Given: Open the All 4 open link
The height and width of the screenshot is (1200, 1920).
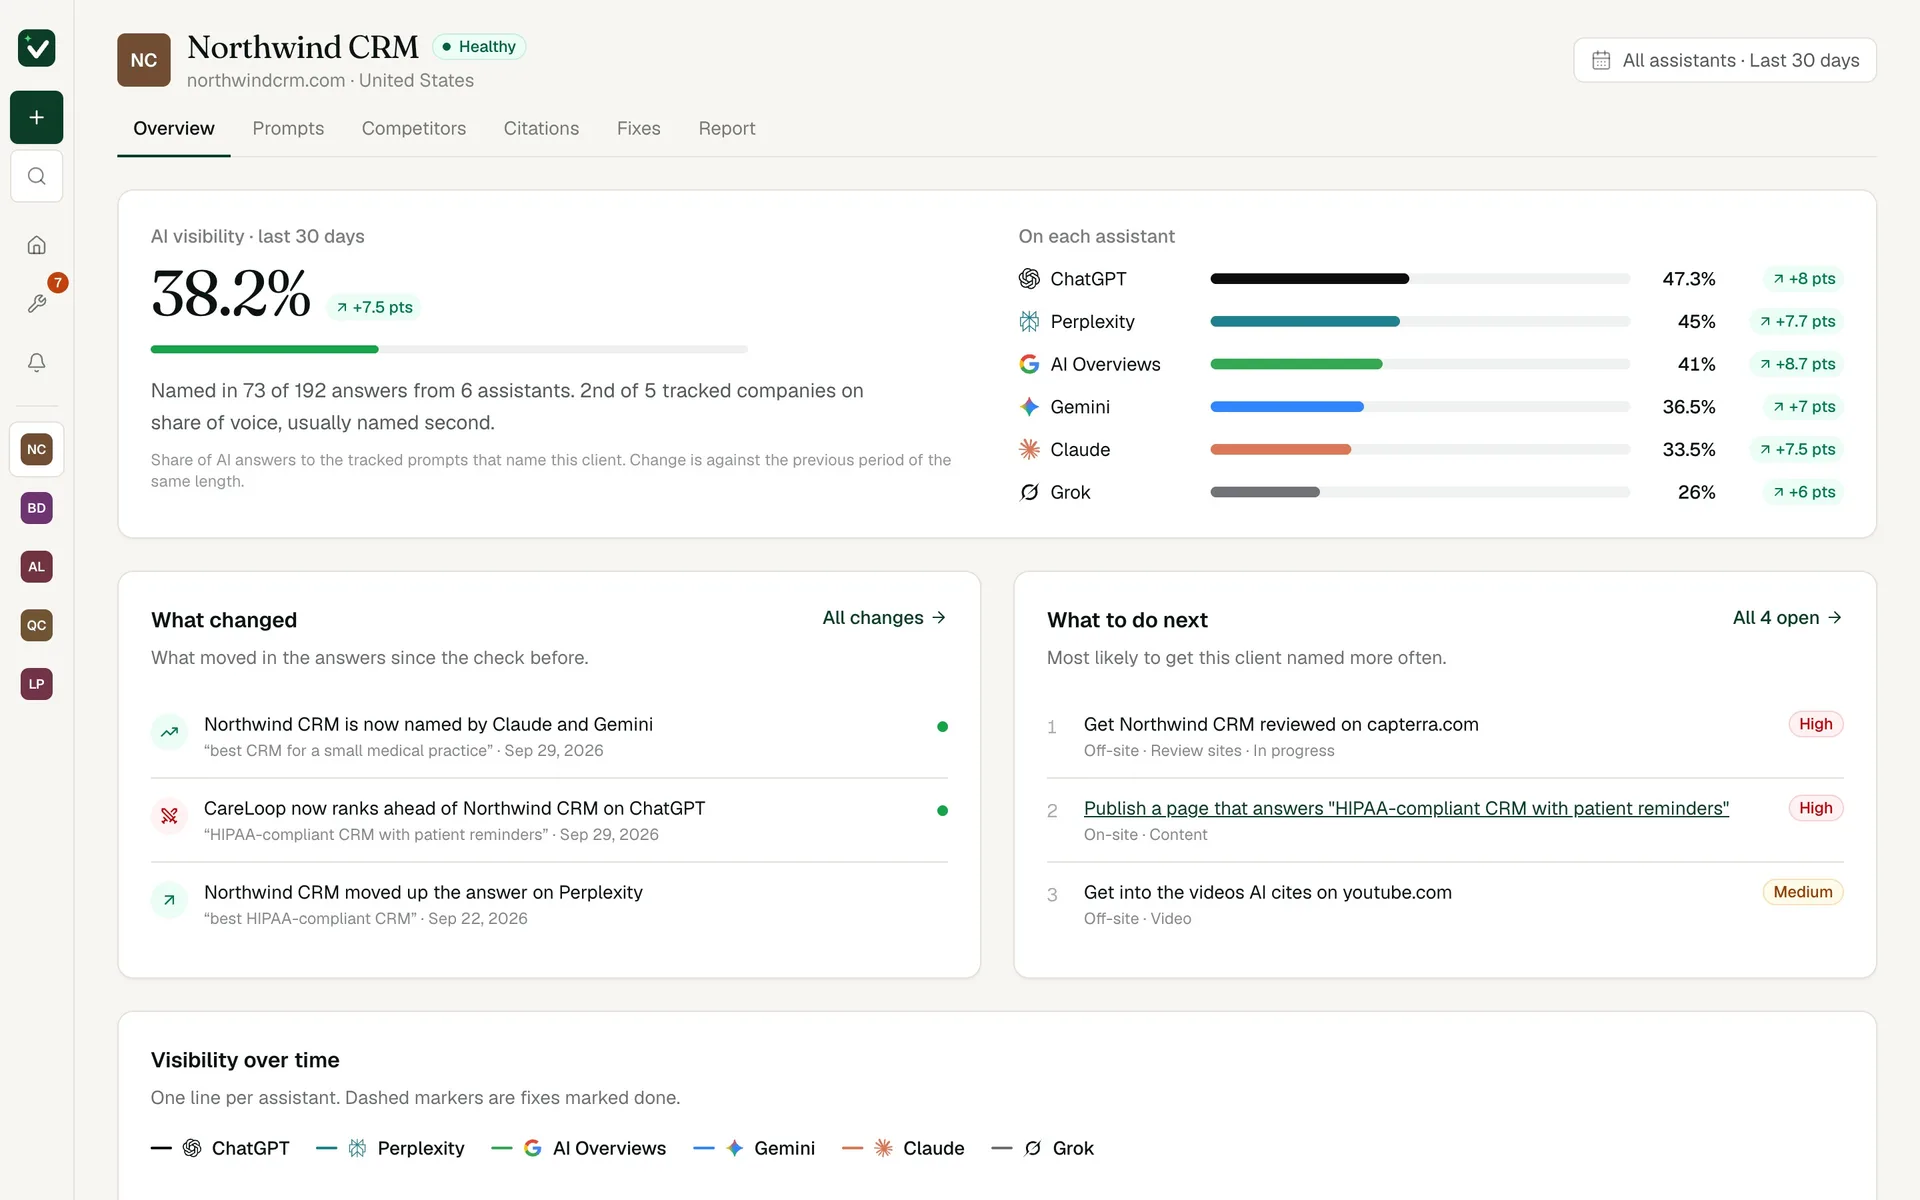Looking at the screenshot, I should pyautogui.click(x=1787, y=618).
